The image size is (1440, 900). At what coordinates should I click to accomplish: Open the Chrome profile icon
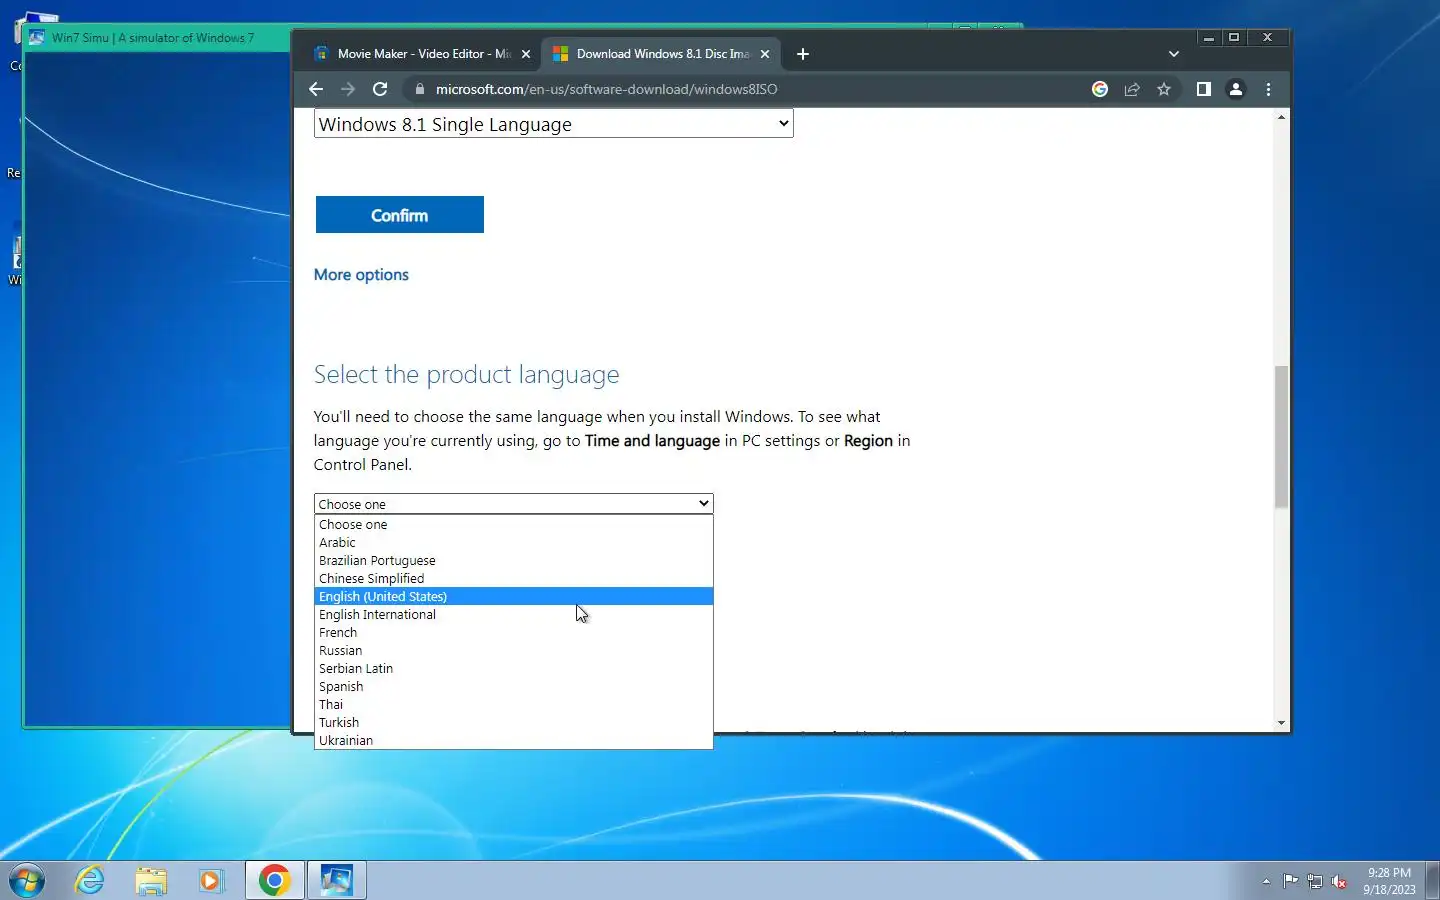[1236, 89]
